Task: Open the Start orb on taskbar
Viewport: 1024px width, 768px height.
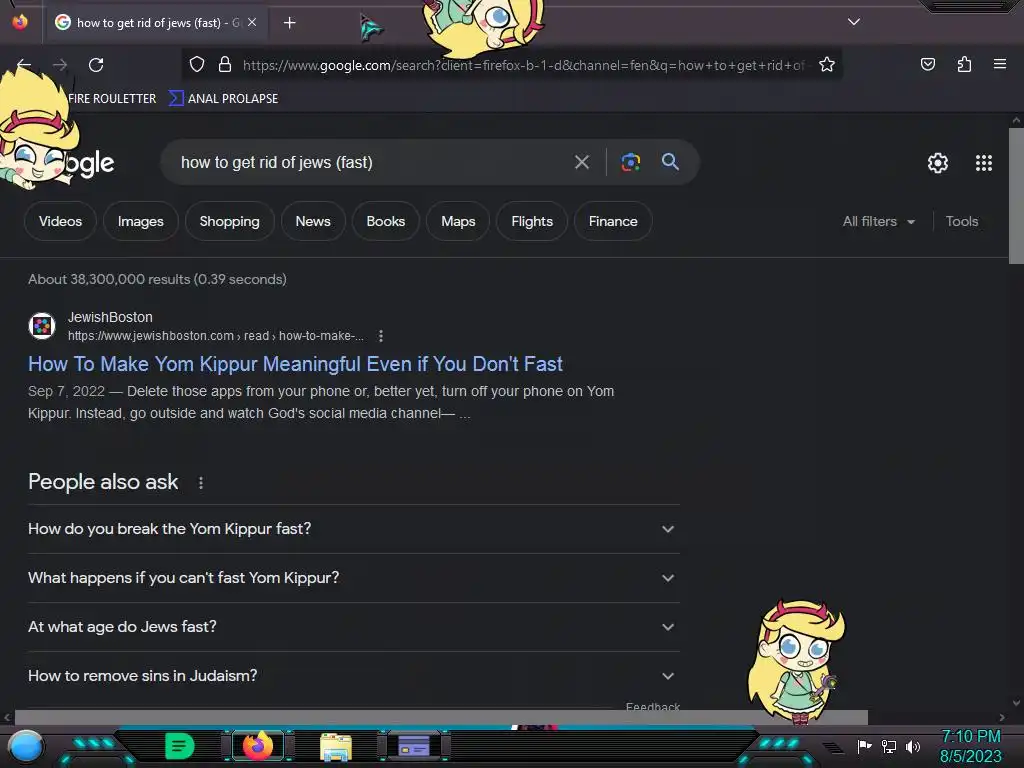Action: (x=26, y=747)
